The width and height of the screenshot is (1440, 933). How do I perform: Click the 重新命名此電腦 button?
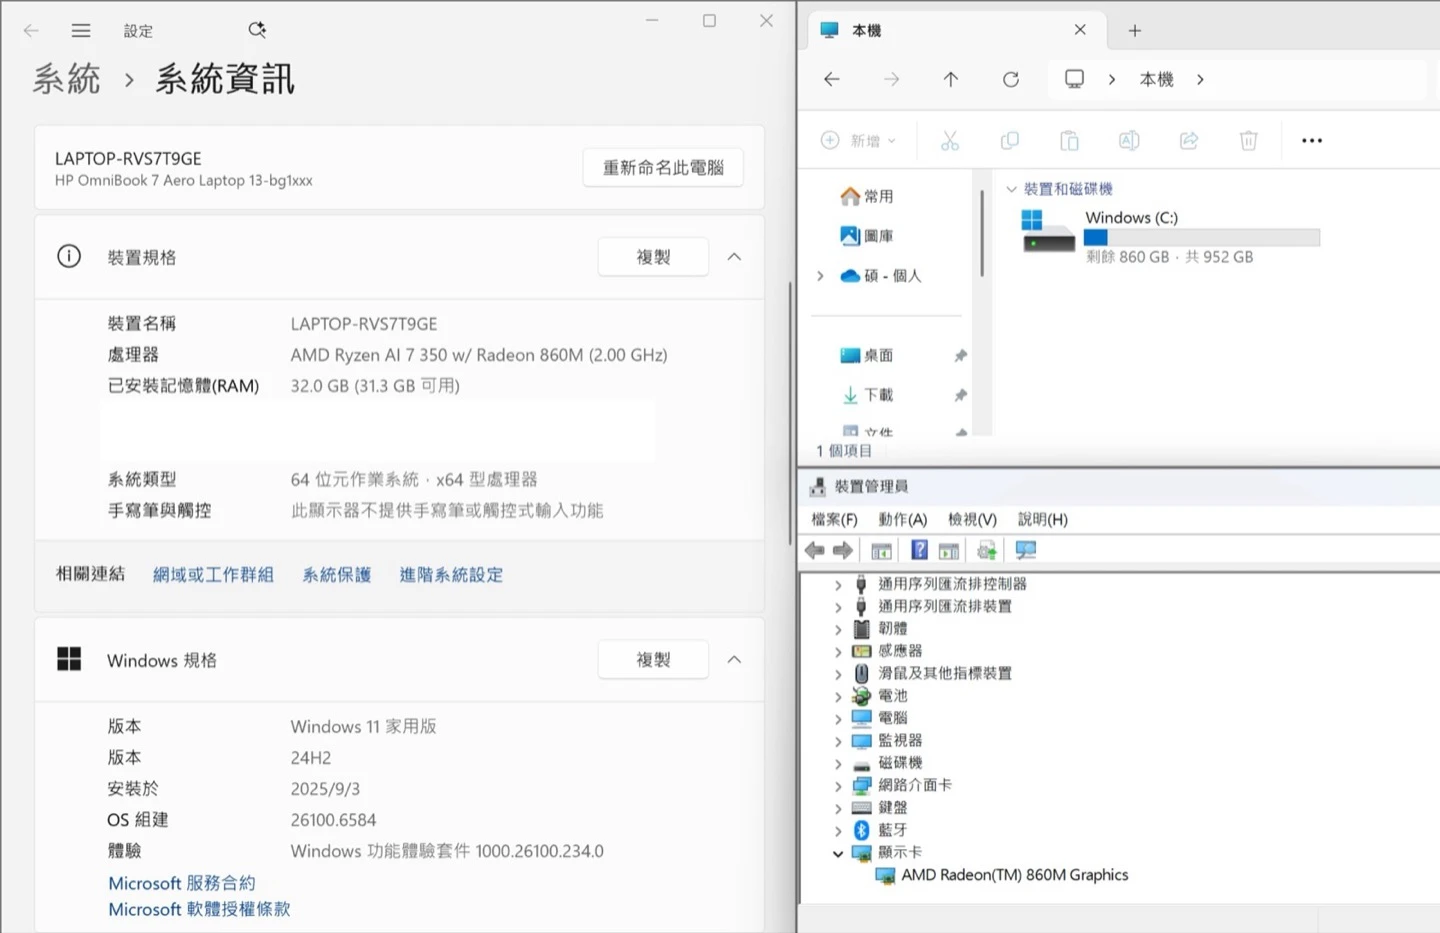click(x=663, y=168)
